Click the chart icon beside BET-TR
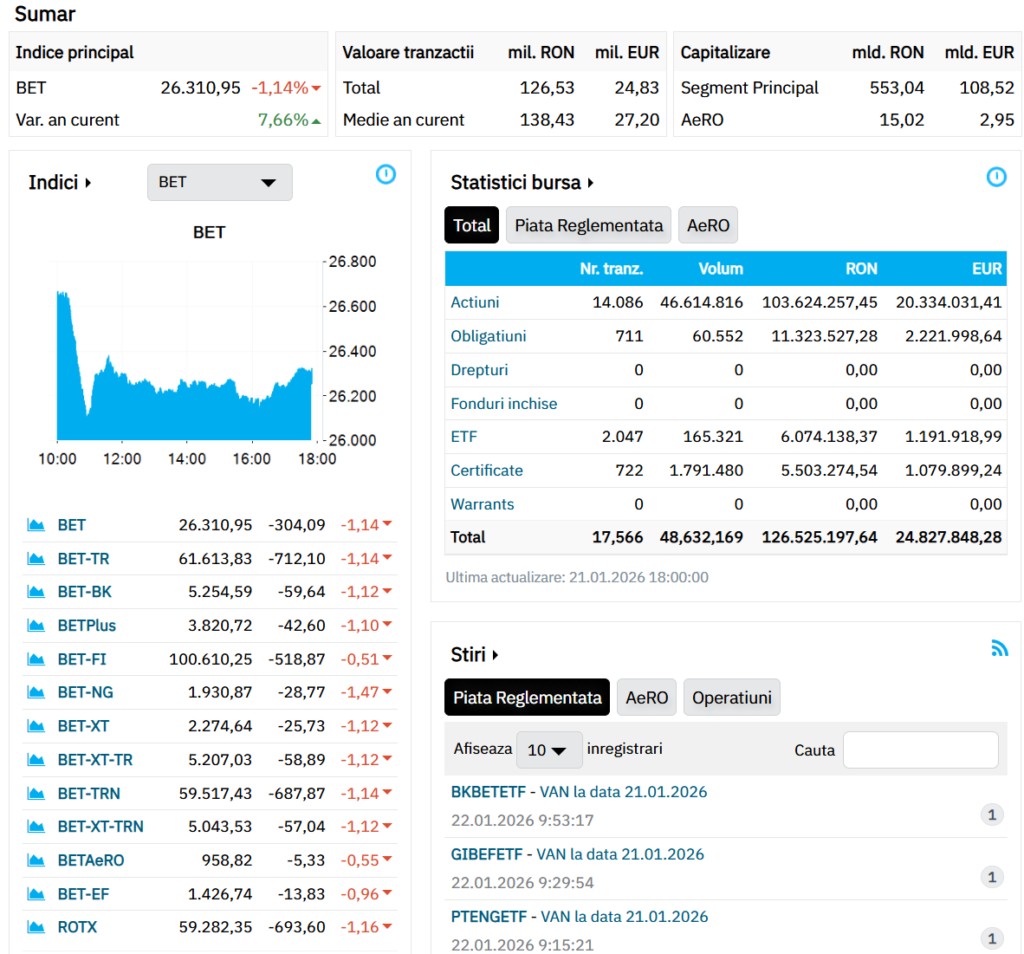 [37, 559]
